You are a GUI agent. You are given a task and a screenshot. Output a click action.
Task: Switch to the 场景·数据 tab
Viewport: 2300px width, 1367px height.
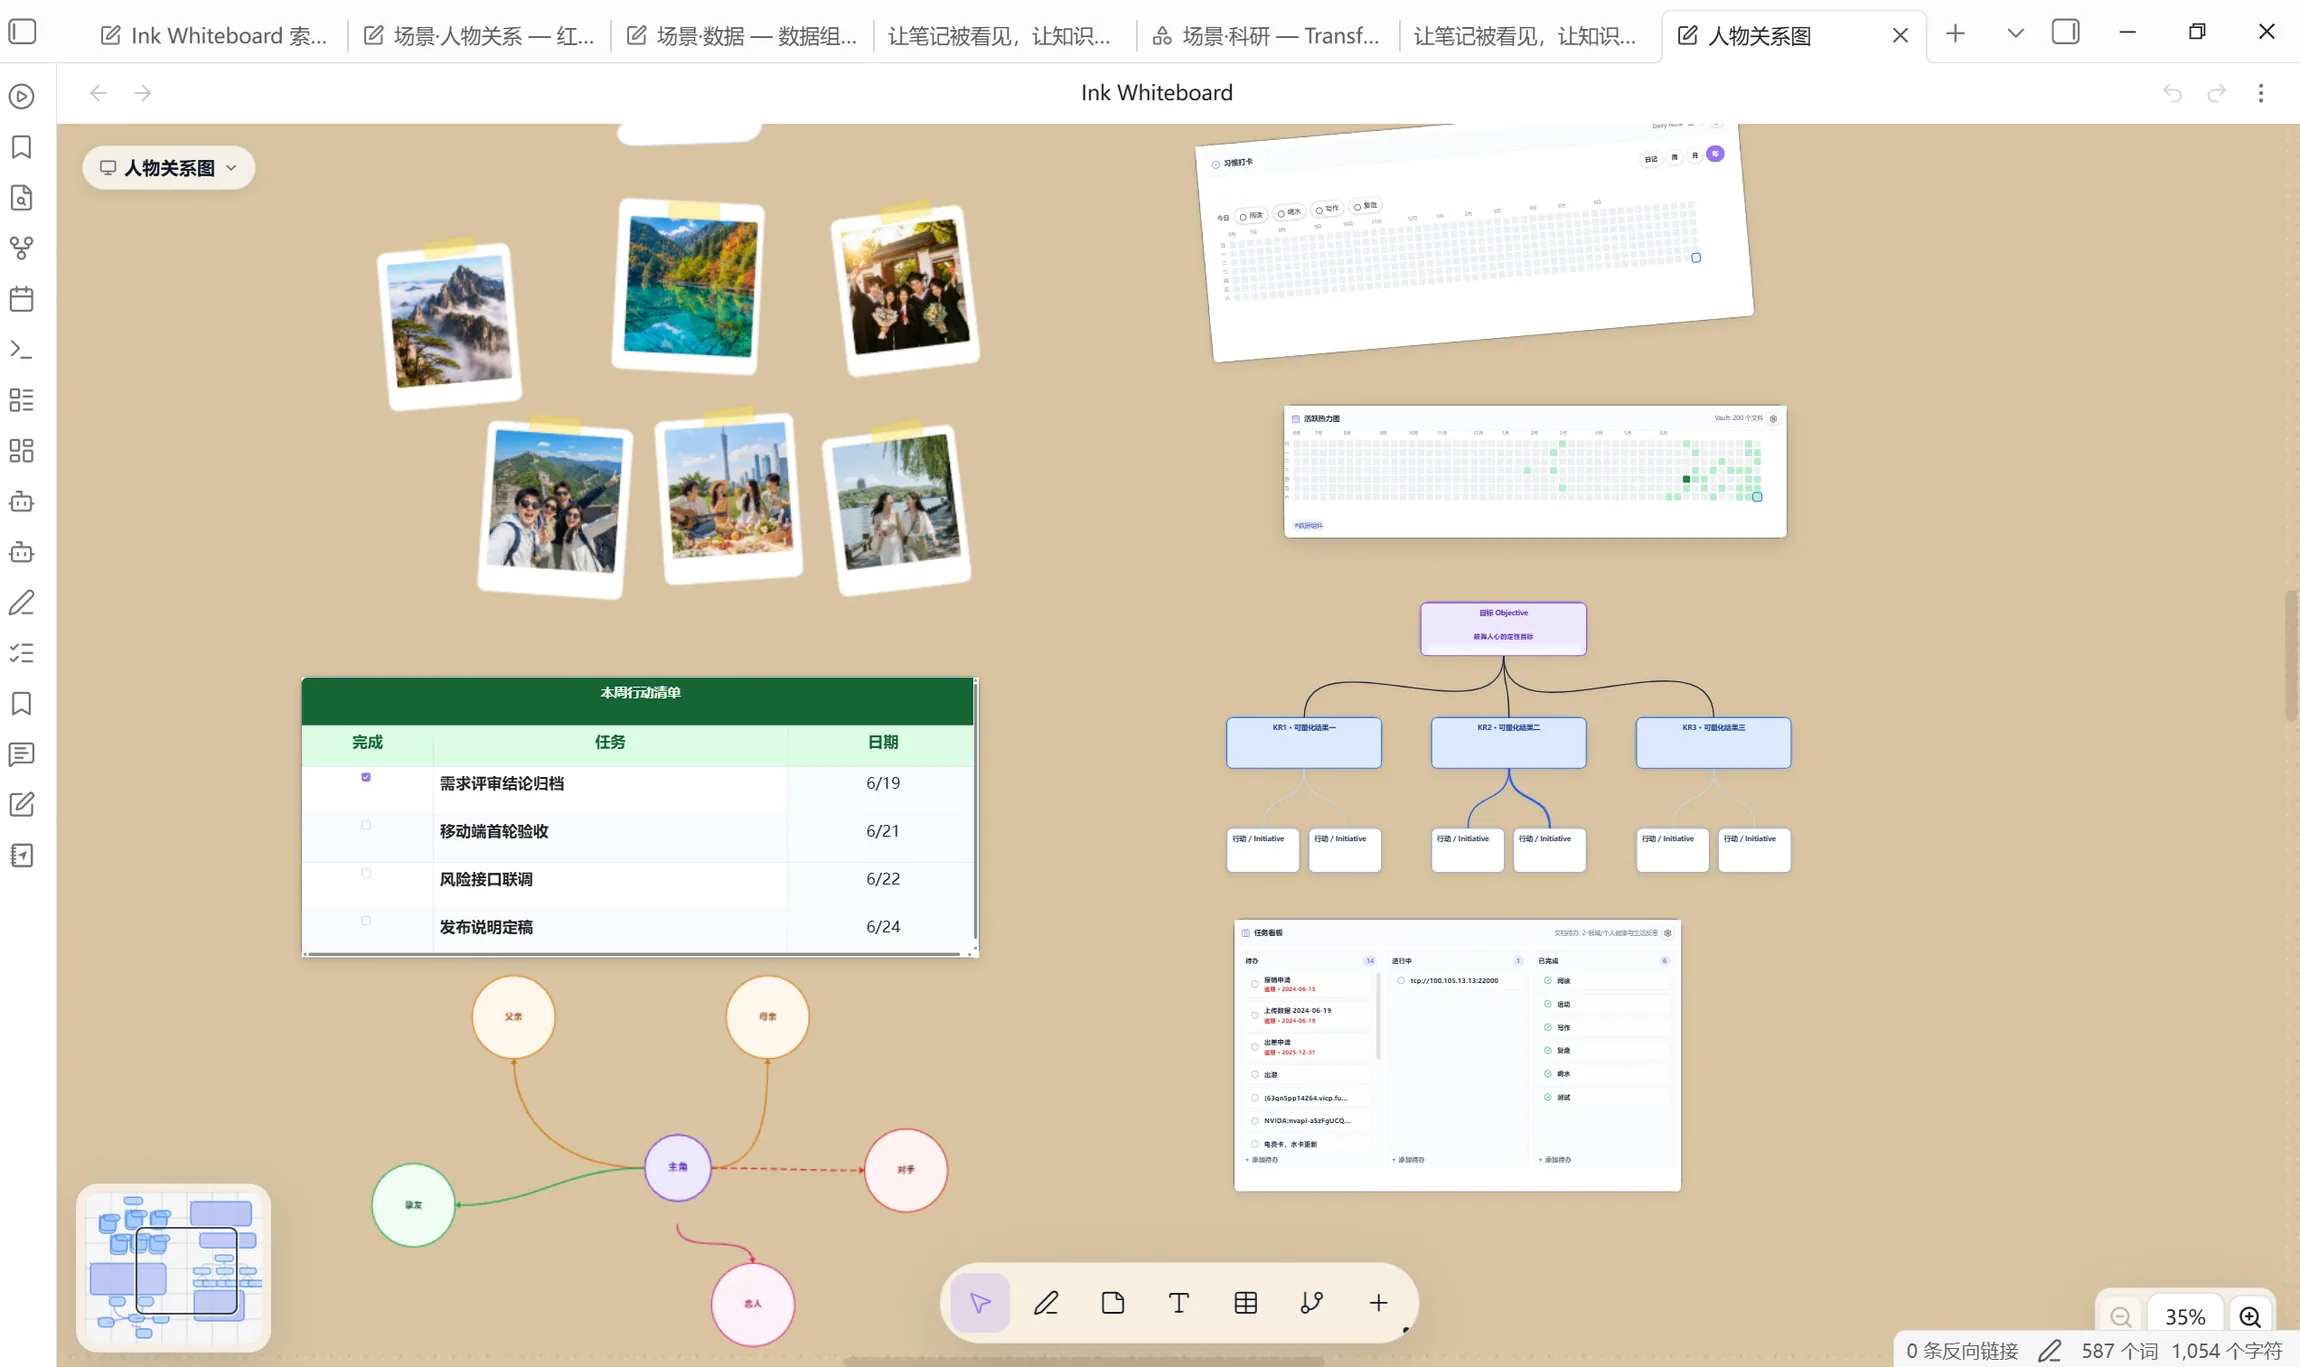742,36
